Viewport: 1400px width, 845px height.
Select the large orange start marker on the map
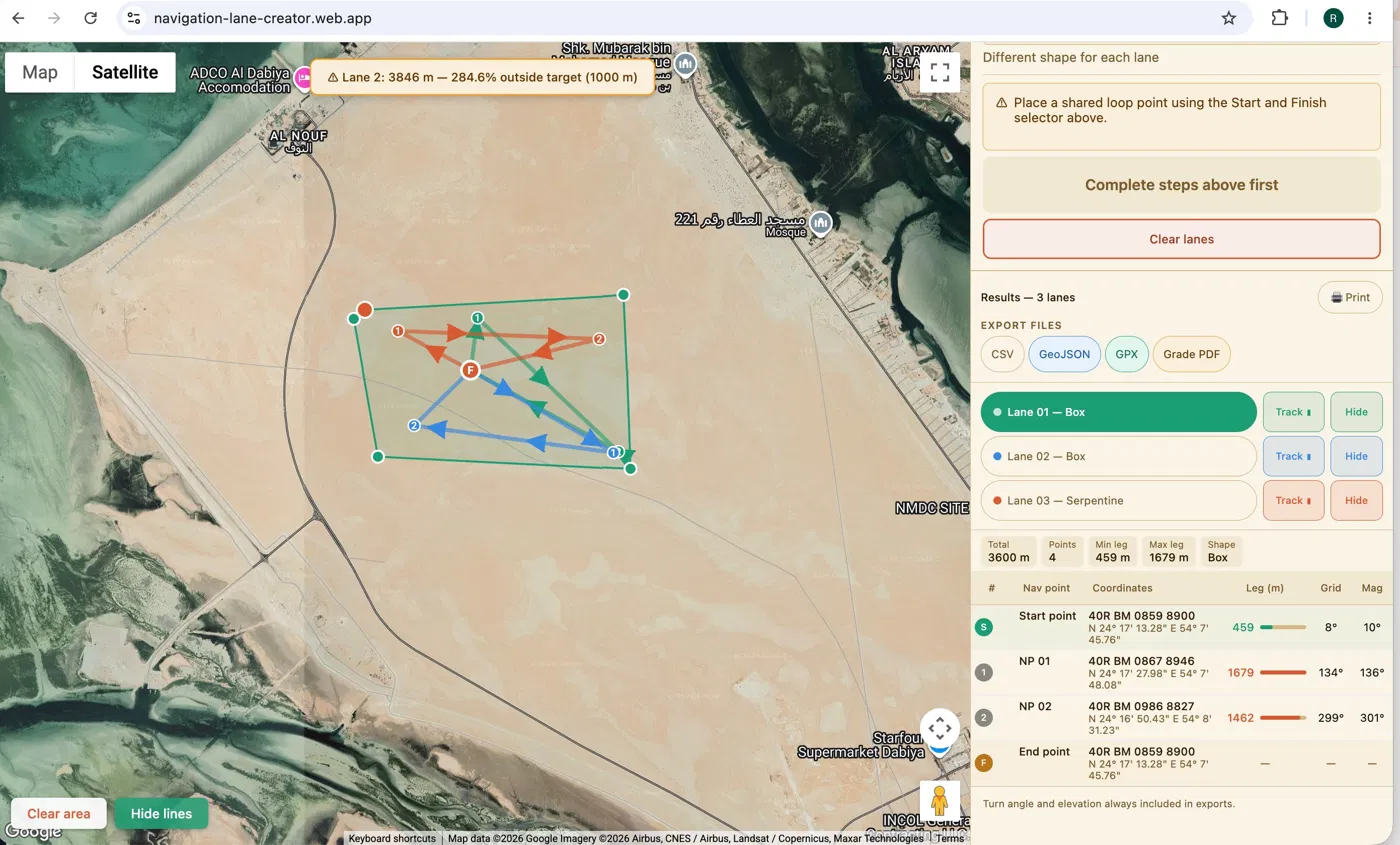coord(365,310)
